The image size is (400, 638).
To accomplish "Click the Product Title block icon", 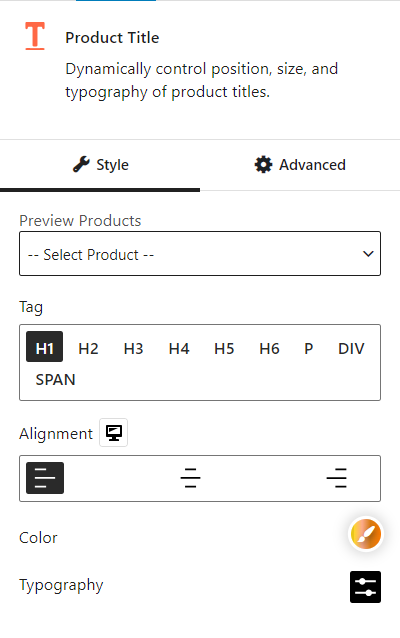I will point(35,36).
